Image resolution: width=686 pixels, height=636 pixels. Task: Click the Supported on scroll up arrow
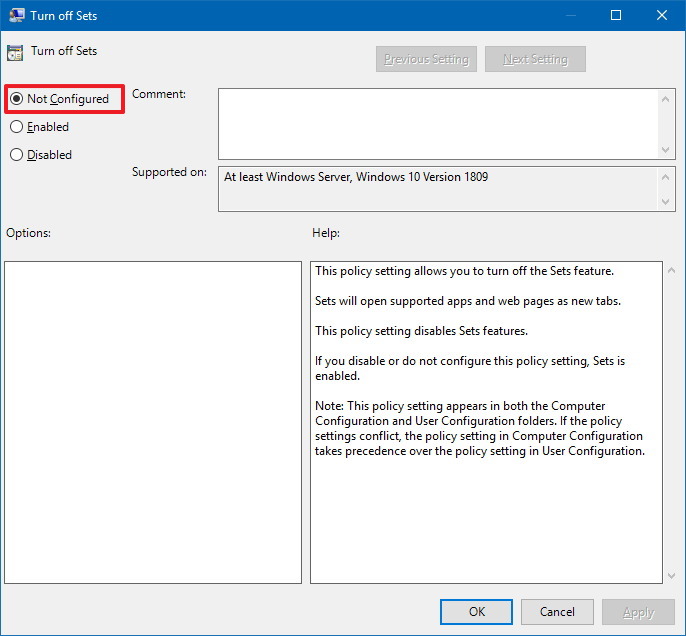[665, 177]
